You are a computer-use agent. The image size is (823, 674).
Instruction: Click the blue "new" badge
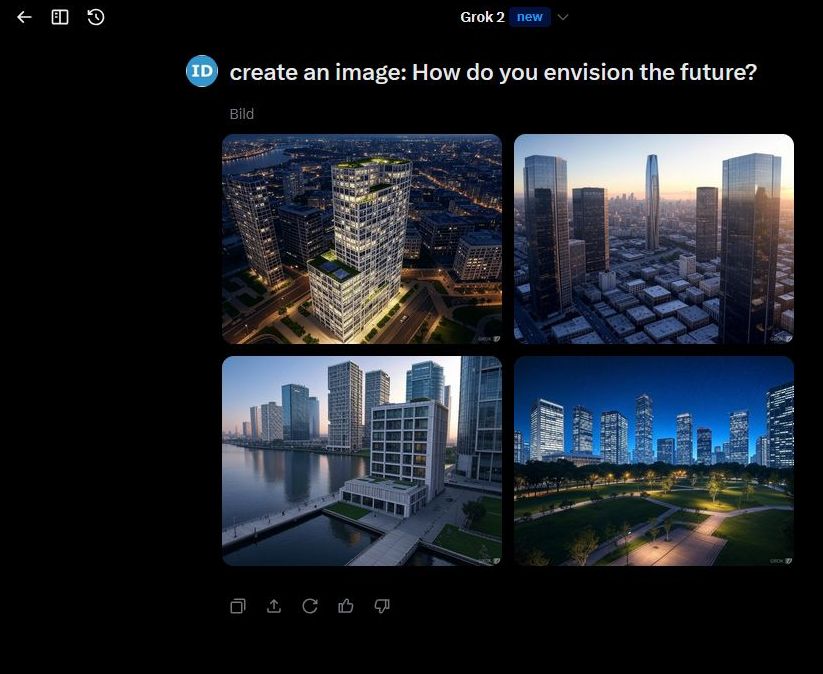pos(529,17)
